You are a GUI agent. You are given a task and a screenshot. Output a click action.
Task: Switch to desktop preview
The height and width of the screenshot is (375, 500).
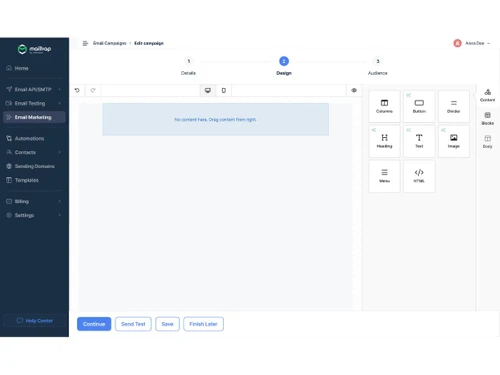pyautogui.click(x=208, y=90)
